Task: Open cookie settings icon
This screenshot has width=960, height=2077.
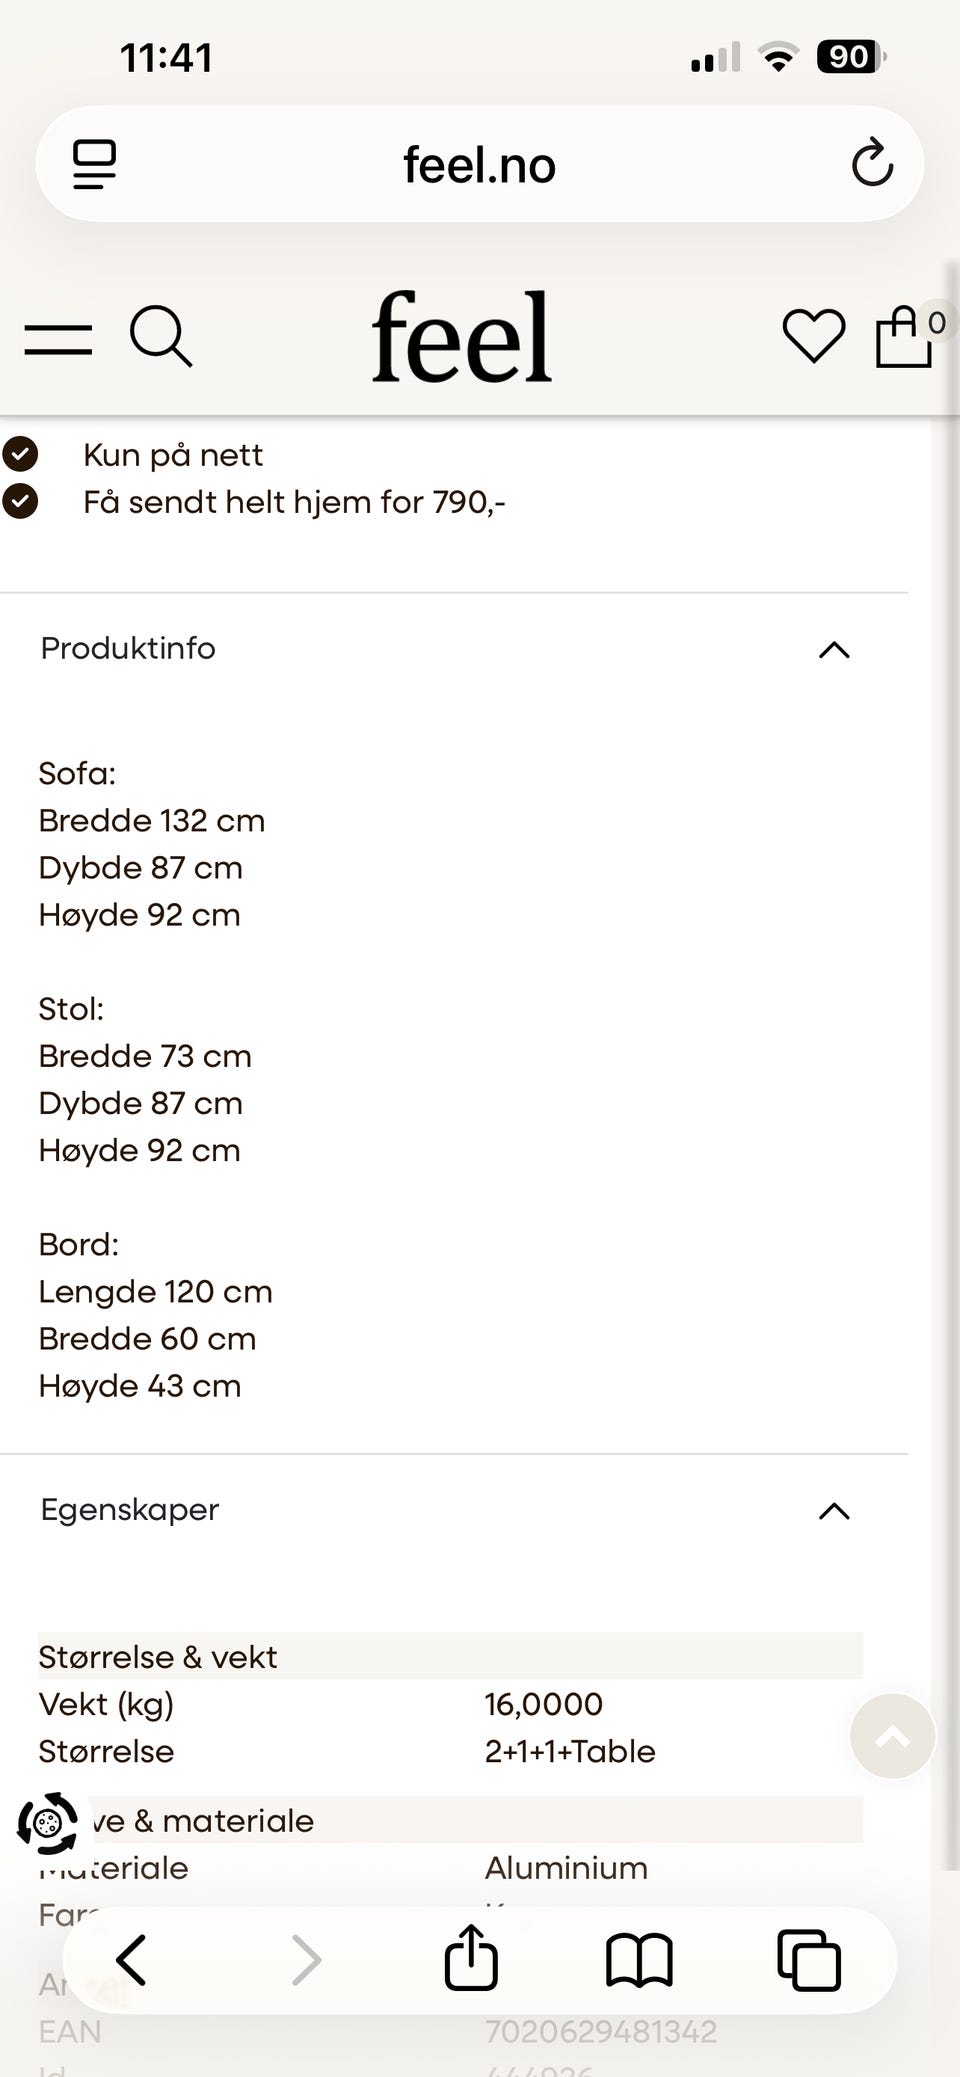Action: click(47, 1824)
